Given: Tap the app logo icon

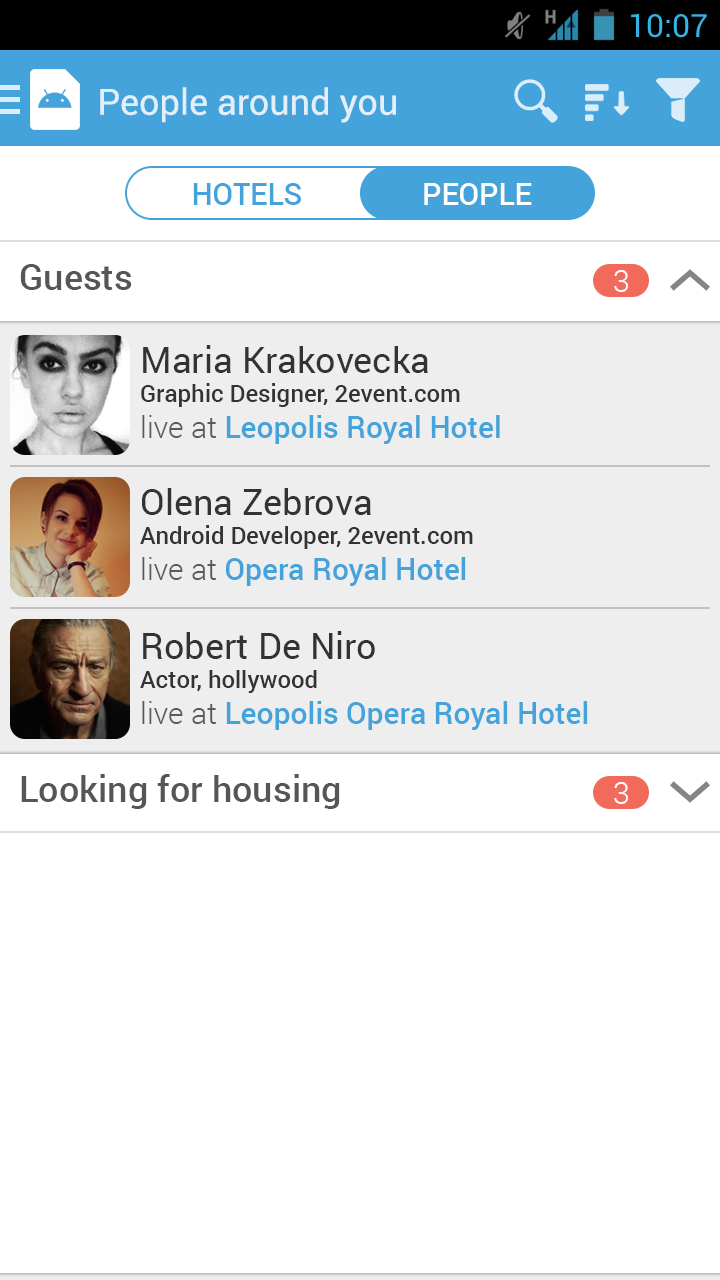Looking at the screenshot, I should click(55, 100).
